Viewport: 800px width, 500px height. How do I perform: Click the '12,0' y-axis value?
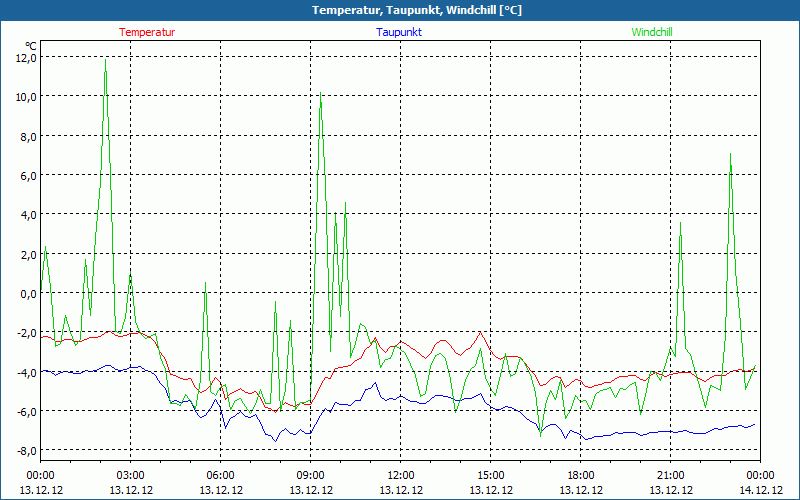[26, 58]
